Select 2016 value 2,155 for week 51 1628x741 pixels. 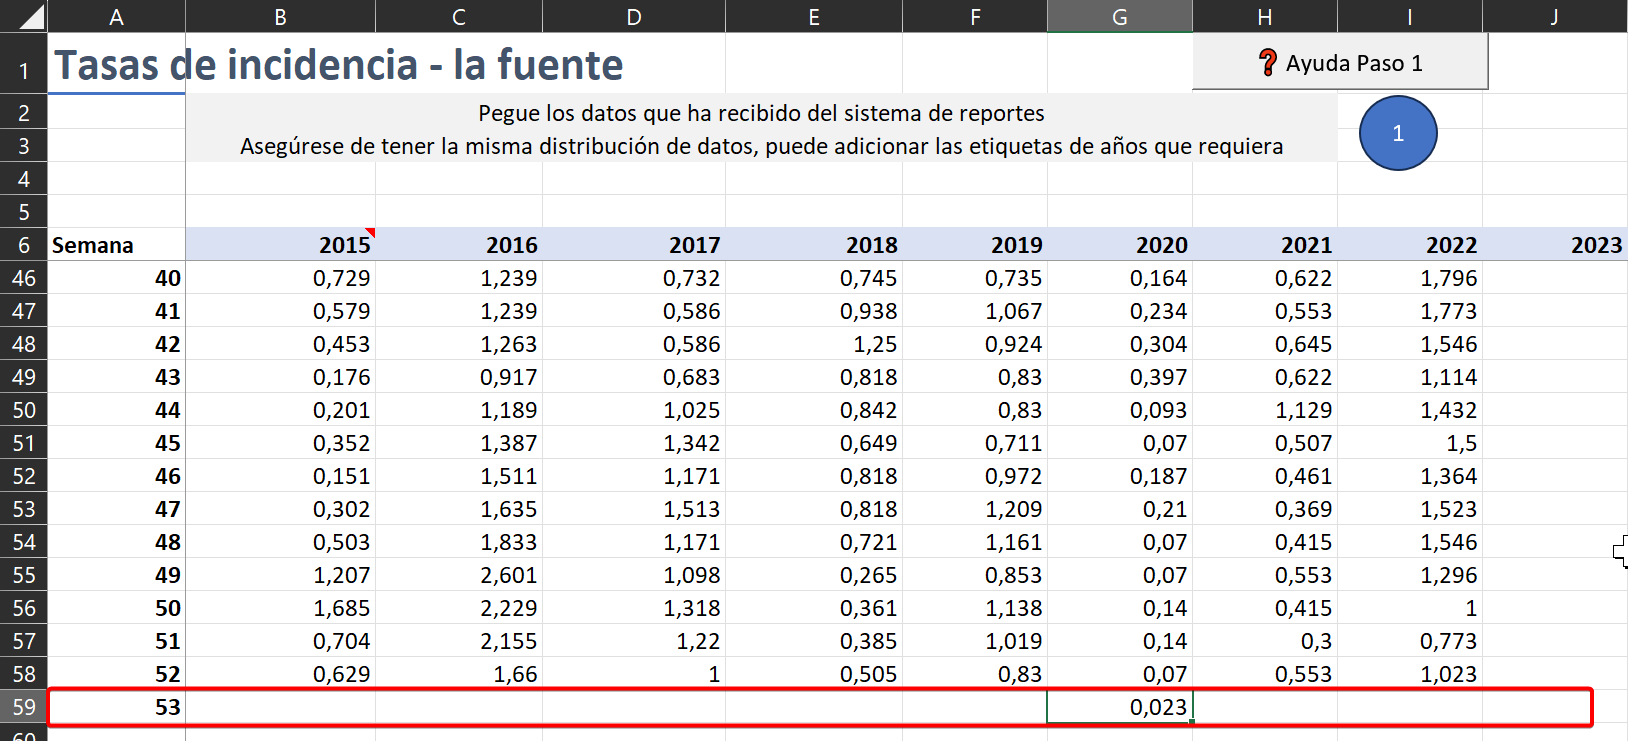459,641
